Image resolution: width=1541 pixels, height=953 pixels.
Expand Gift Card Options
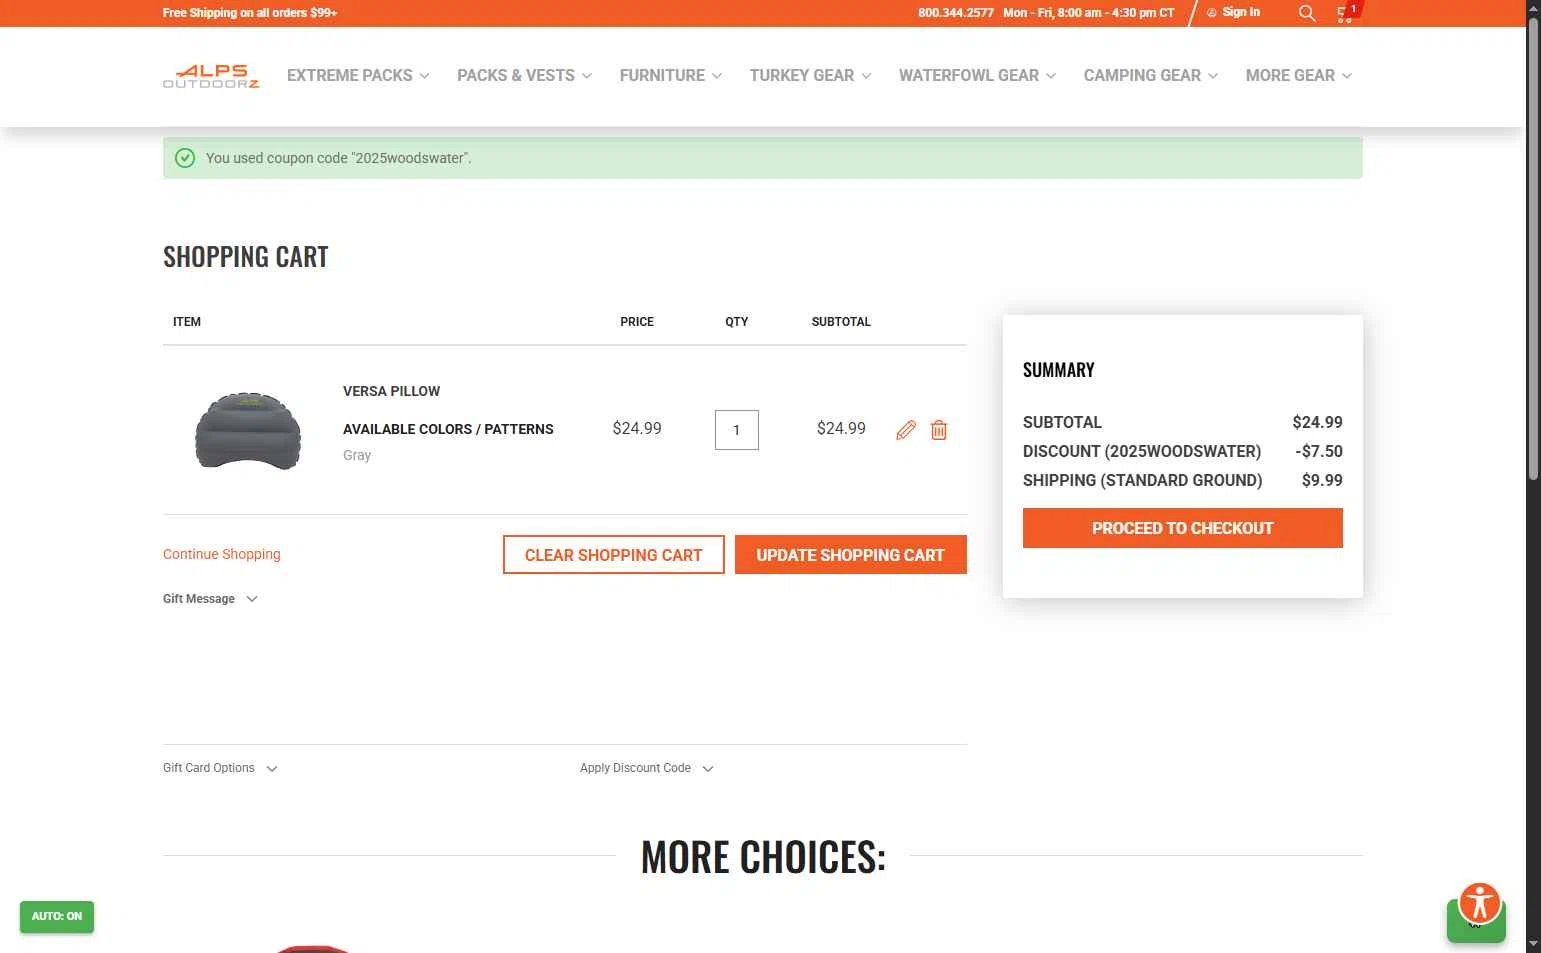[x=220, y=768]
